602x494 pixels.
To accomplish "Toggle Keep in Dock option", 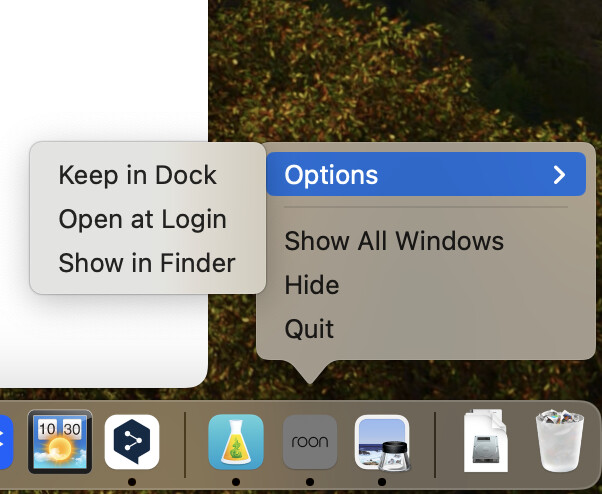I will [x=137, y=175].
